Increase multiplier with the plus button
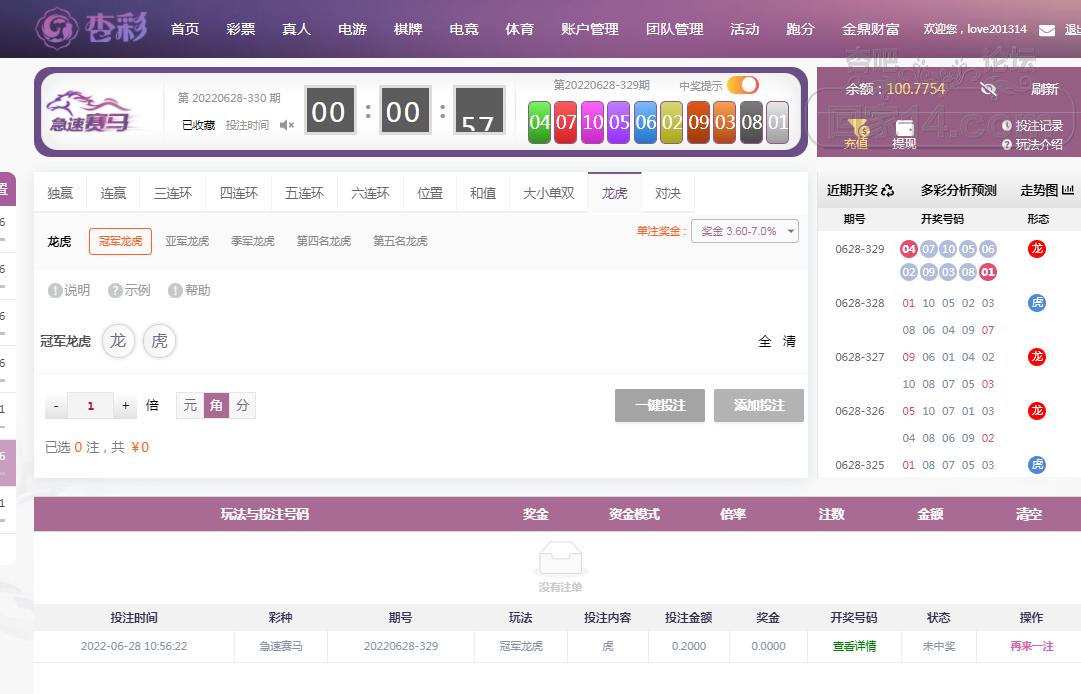Screen dimensions: 1081x694 coord(125,406)
